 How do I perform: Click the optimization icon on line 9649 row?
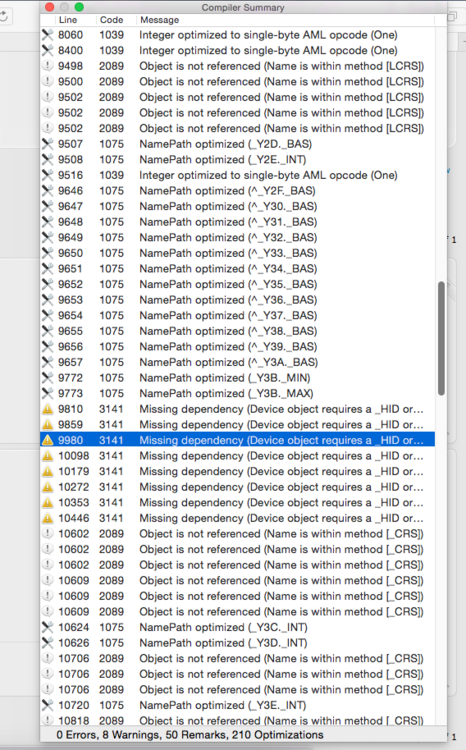point(47,237)
